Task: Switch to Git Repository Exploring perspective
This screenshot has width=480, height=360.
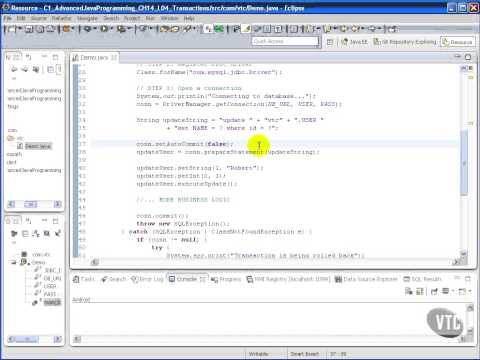Action: pyautogui.click(x=405, y=42)
